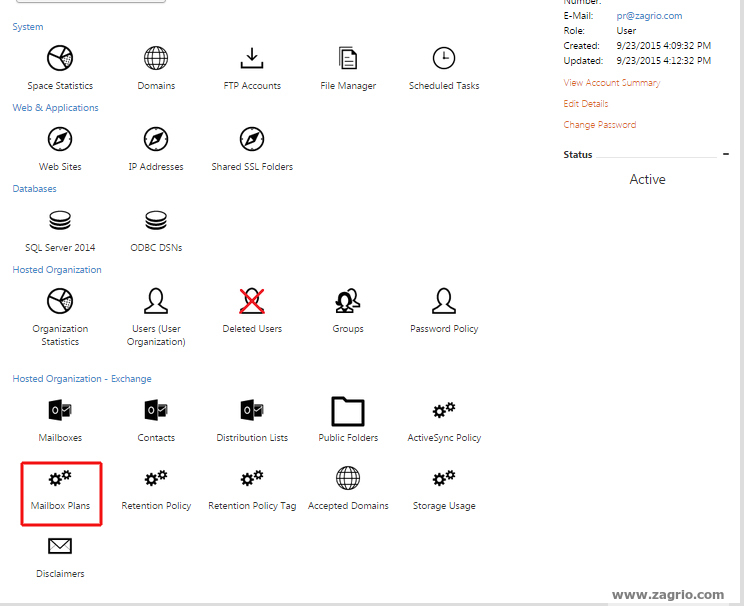Open Retention Policy Tag gears icon
This screenshot has height=606, width=744.
pyautogui.click(x=252, y=478)
